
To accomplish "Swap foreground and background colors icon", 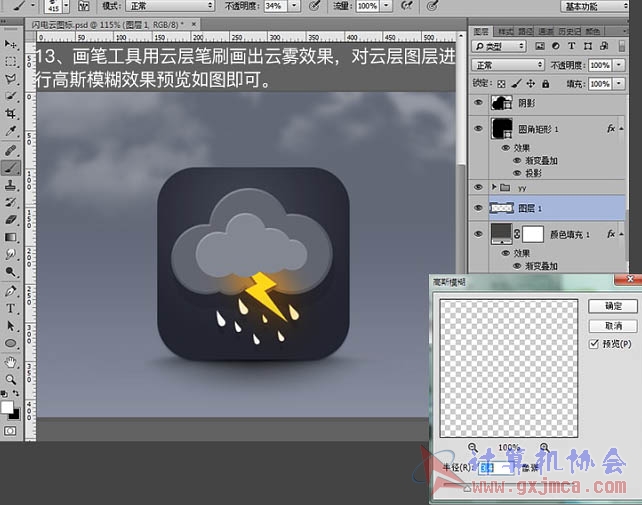I will pyautogui.click(x=16, y=393).
